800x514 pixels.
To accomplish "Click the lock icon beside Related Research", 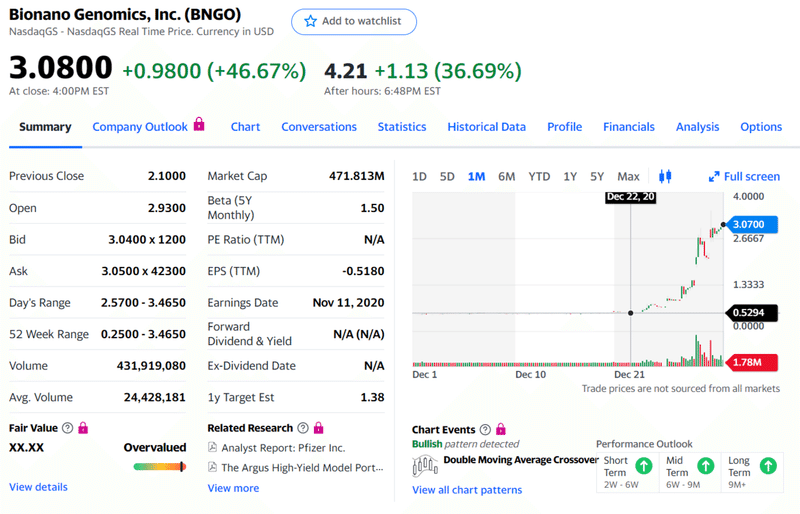I will coord(318,428).
